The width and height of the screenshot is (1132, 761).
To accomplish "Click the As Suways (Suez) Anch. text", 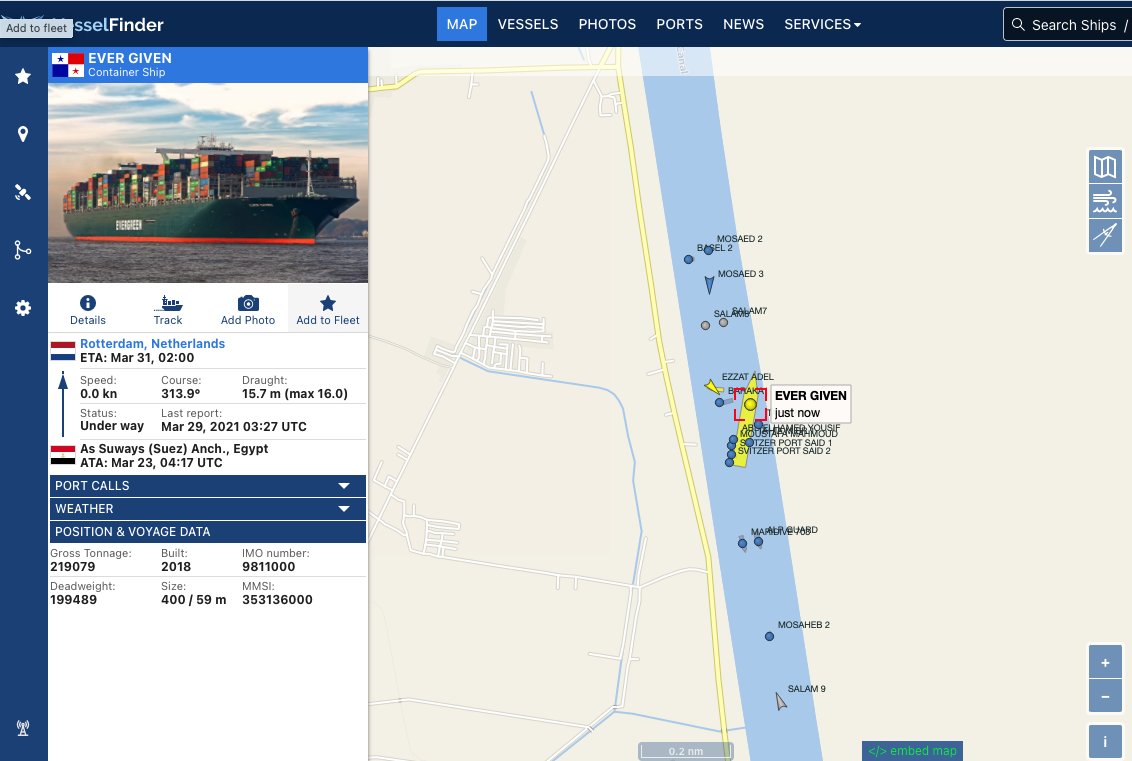I will coord(174,448).
